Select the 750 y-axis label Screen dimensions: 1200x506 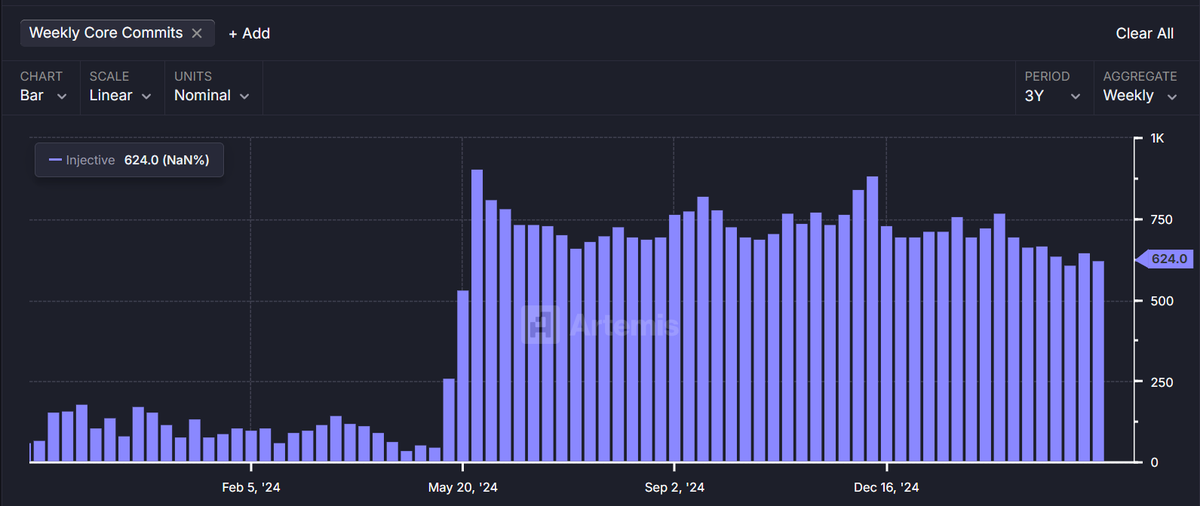pyautogui.click(x=1162, y=220)
